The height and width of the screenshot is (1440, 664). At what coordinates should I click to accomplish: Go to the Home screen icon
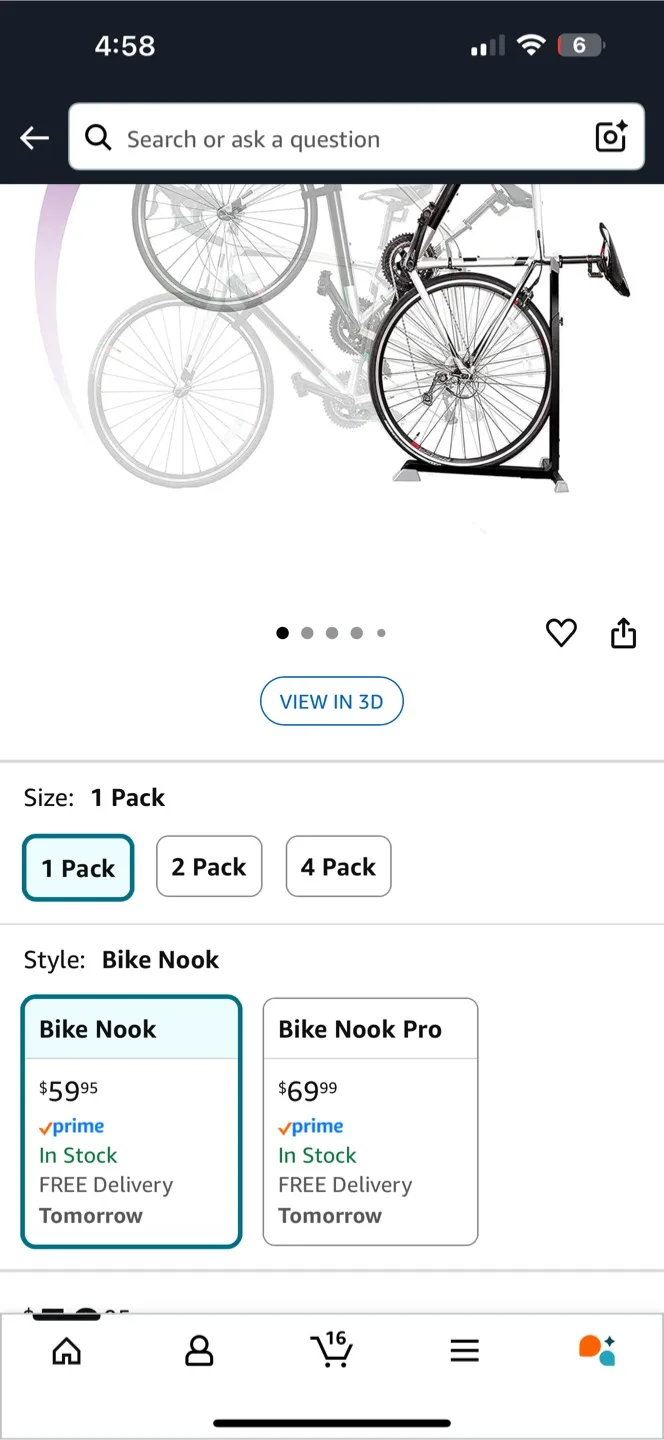(x=66, y=1350)
